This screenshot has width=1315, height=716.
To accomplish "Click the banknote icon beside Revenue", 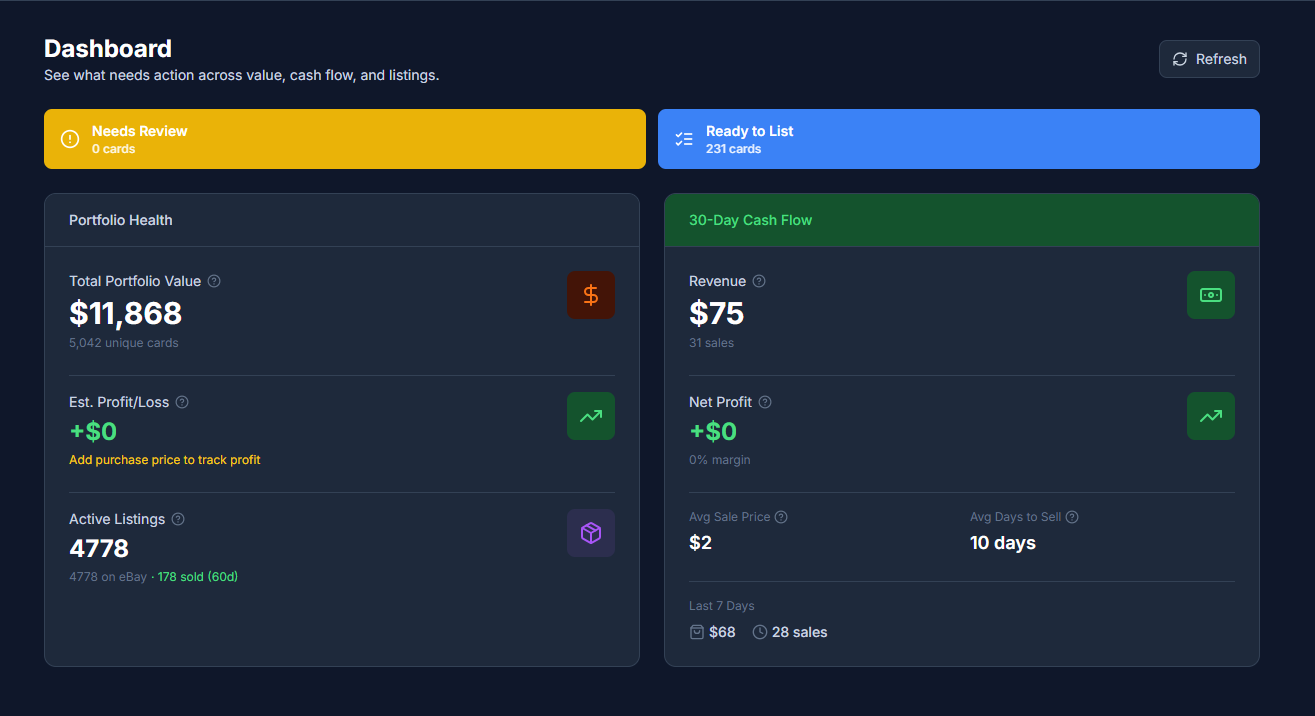I will (1211, 295).
